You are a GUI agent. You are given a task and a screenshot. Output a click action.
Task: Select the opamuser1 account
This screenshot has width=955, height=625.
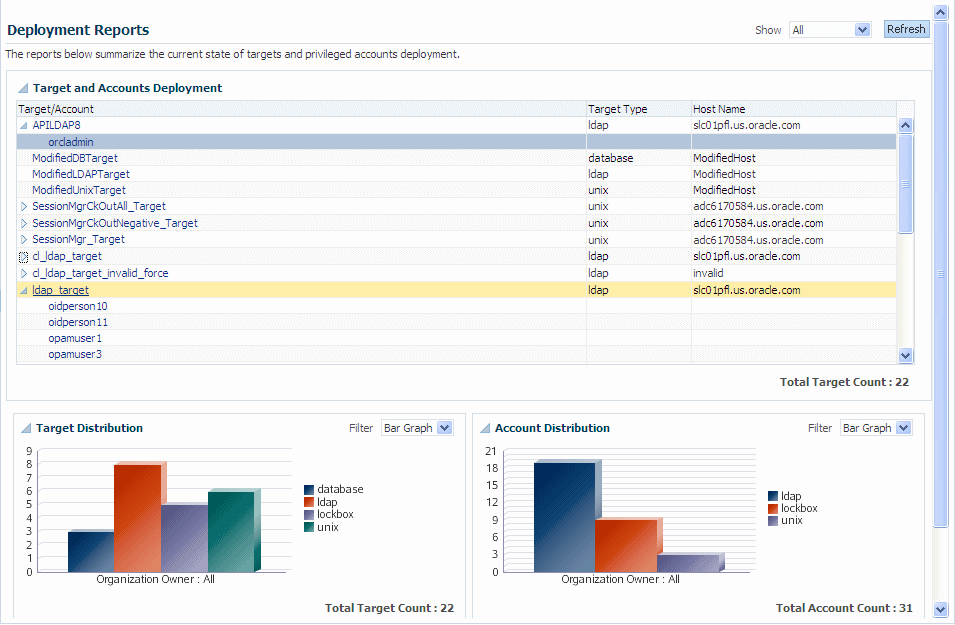[x=75, y=338]
